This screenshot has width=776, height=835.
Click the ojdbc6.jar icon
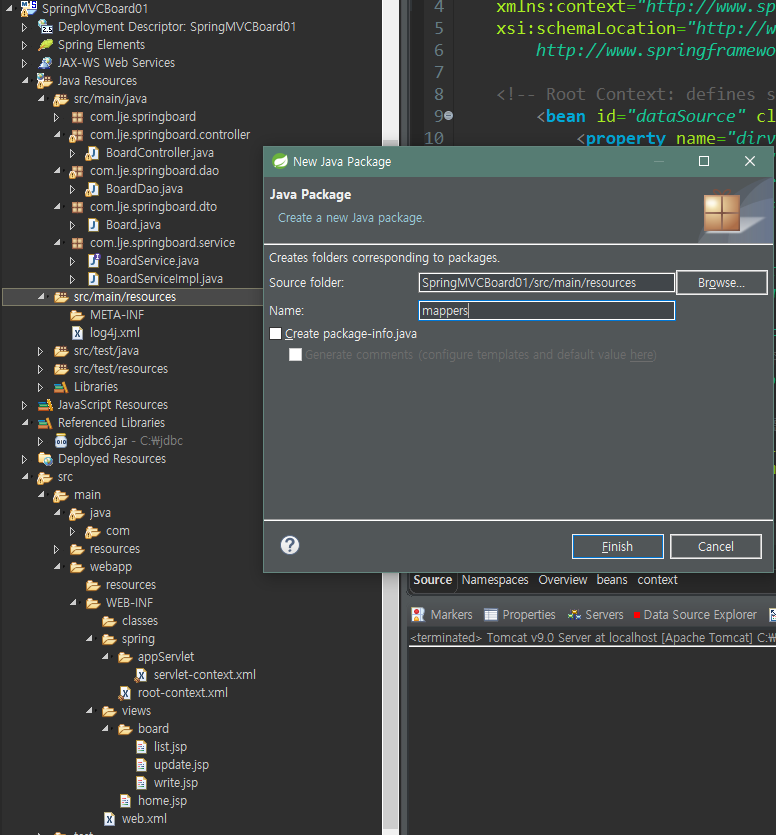61,441
